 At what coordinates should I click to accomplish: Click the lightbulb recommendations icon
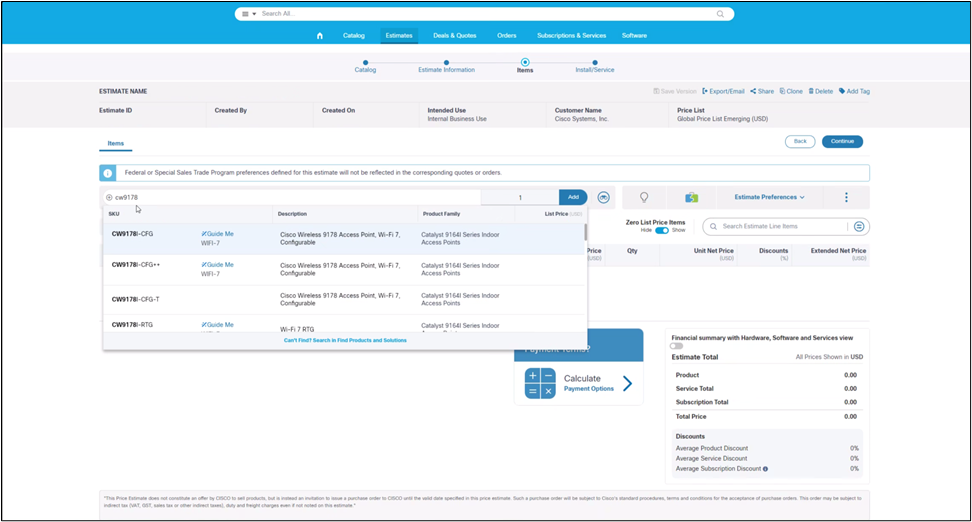(x=644, y=197)
